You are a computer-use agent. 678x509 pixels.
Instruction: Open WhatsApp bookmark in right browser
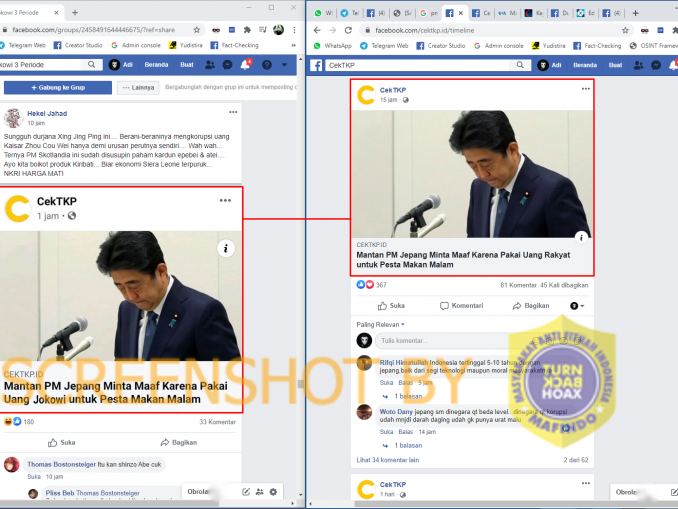pyautogui.click(x=333, y=46)
